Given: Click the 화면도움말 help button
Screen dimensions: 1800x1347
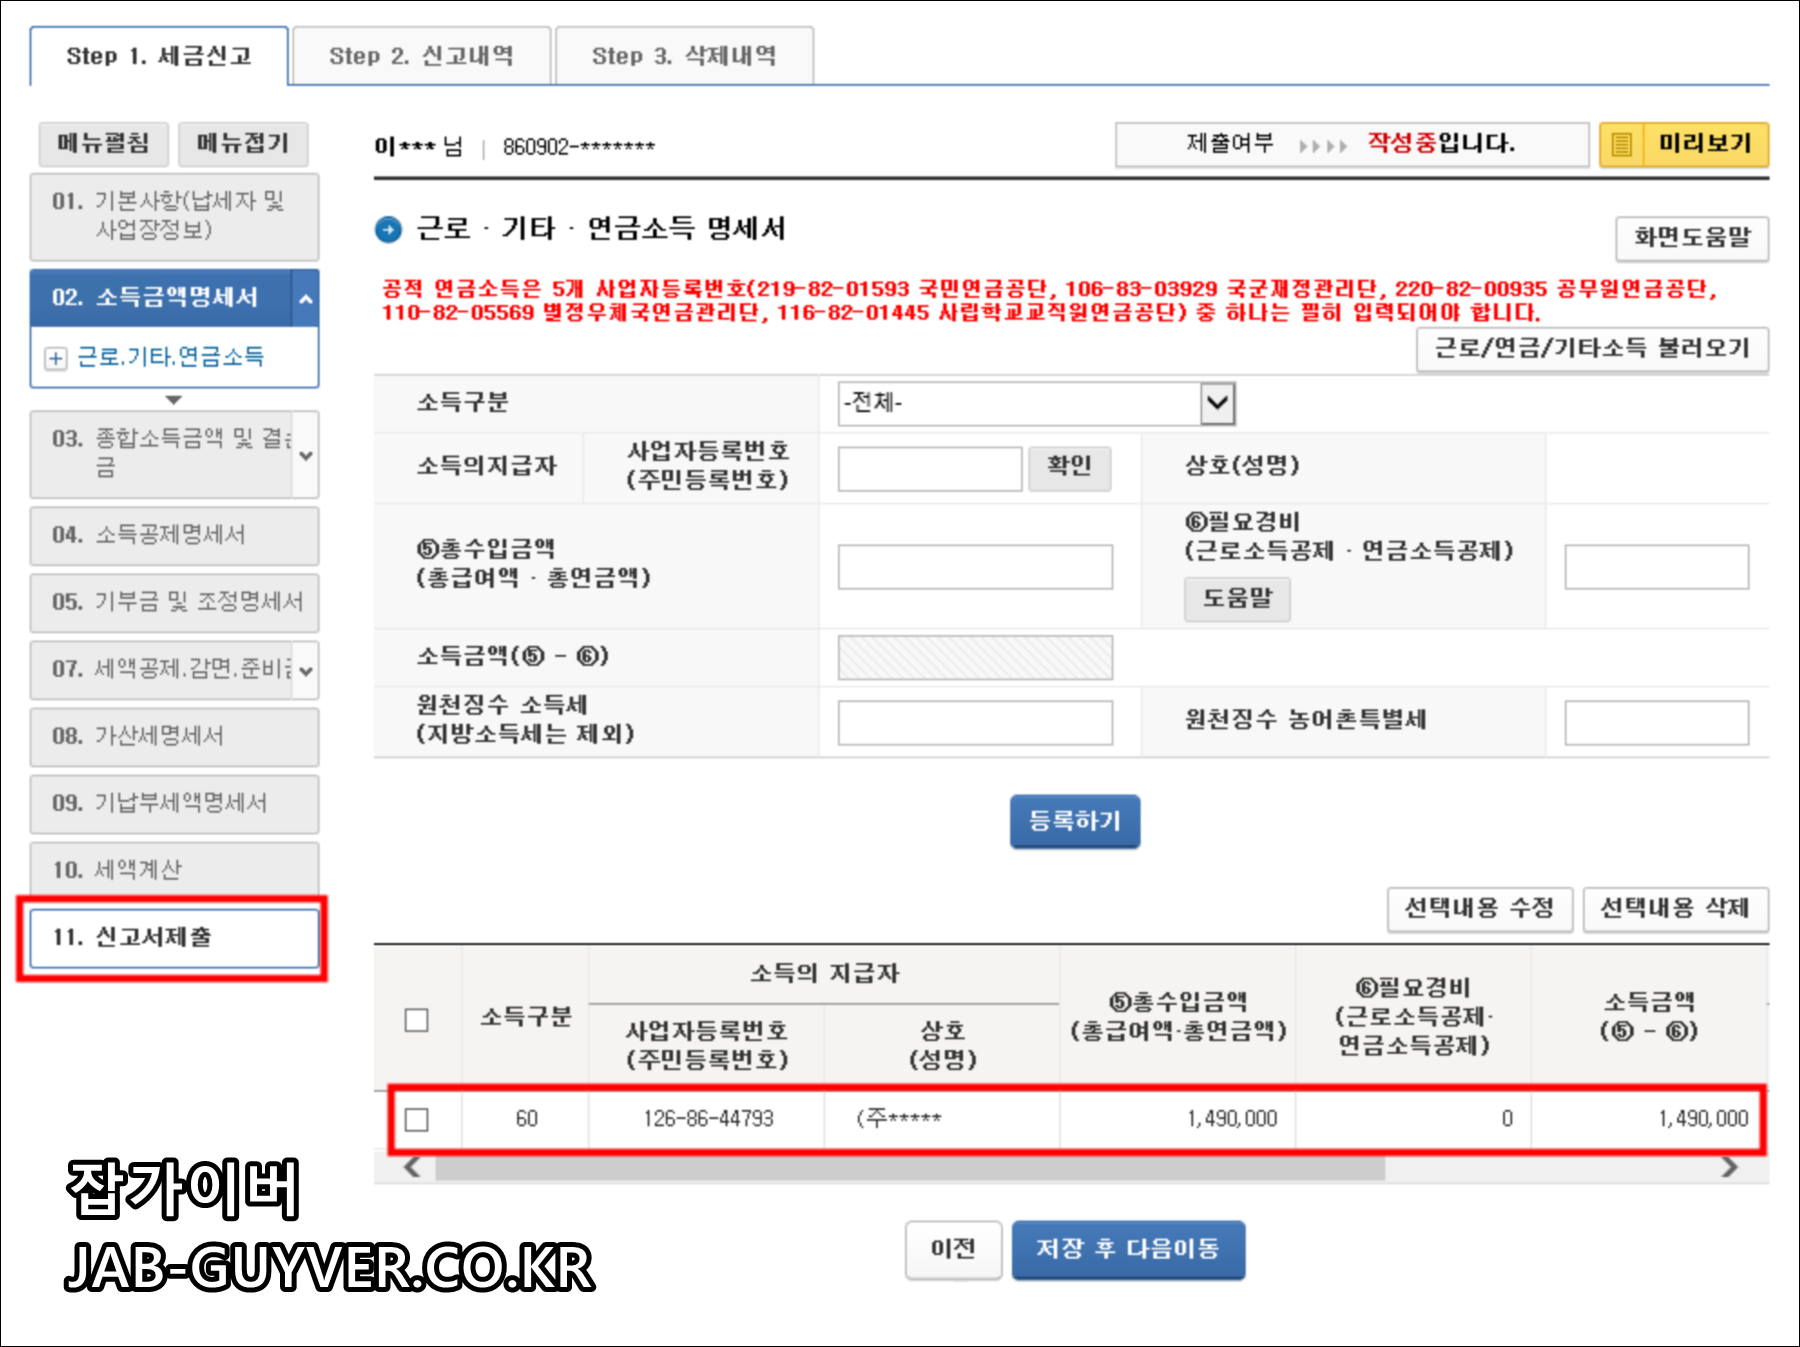Looking at the screenshot, I should [1692, 239].
